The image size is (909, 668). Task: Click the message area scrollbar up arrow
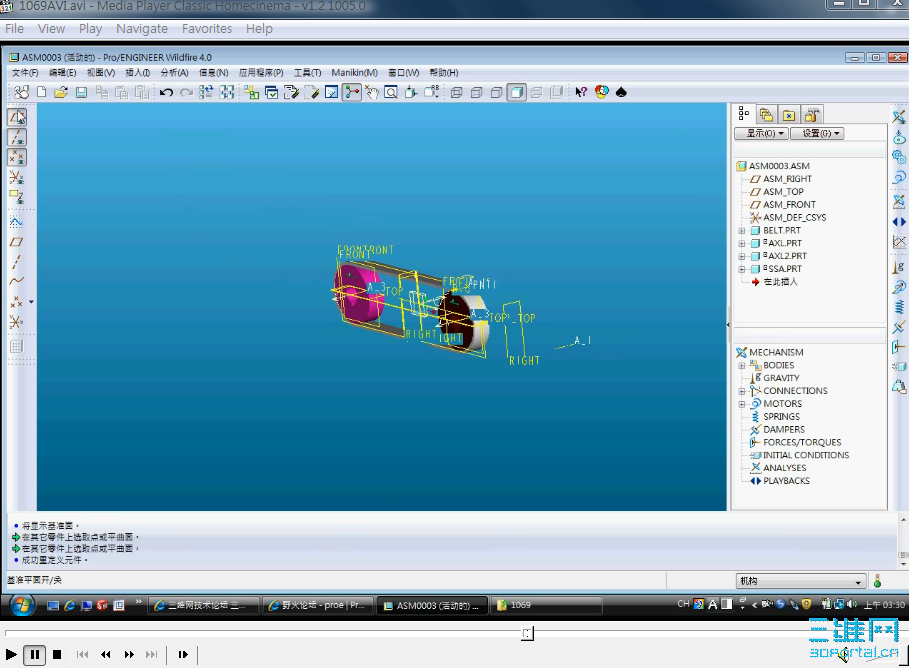(903, 520)
